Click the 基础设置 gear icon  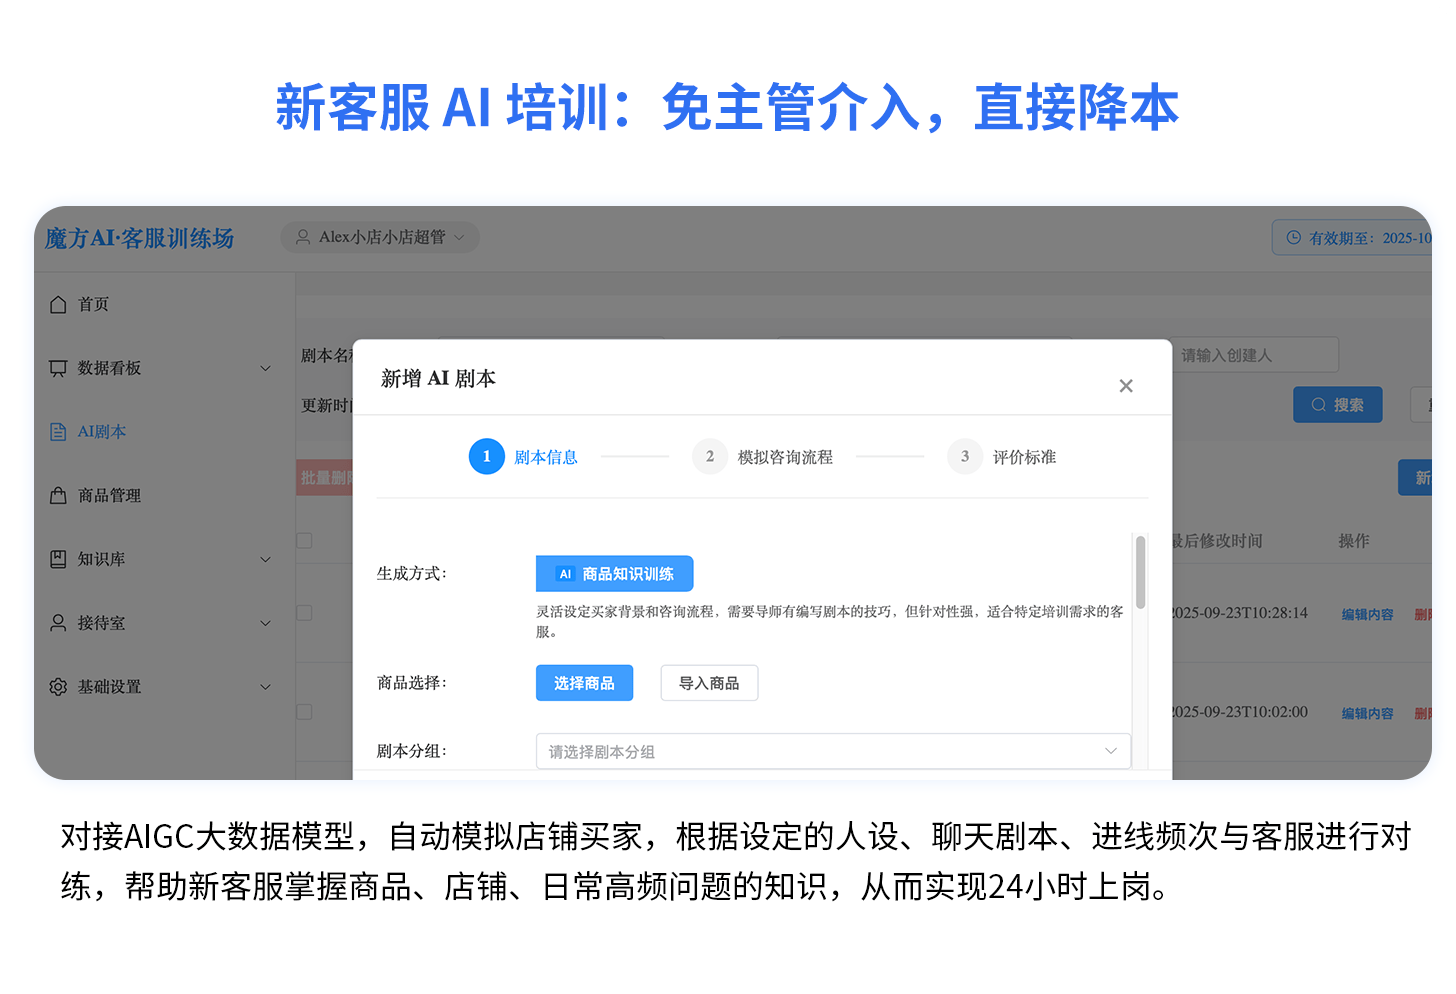(x=58, y=687)
